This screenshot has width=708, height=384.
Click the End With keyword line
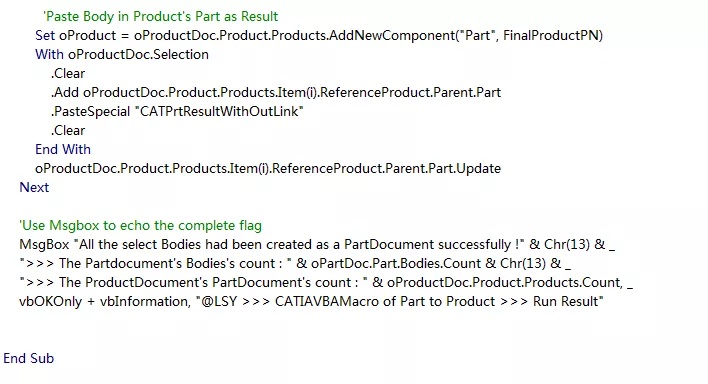pyautogui.click(x=63, y=149)
